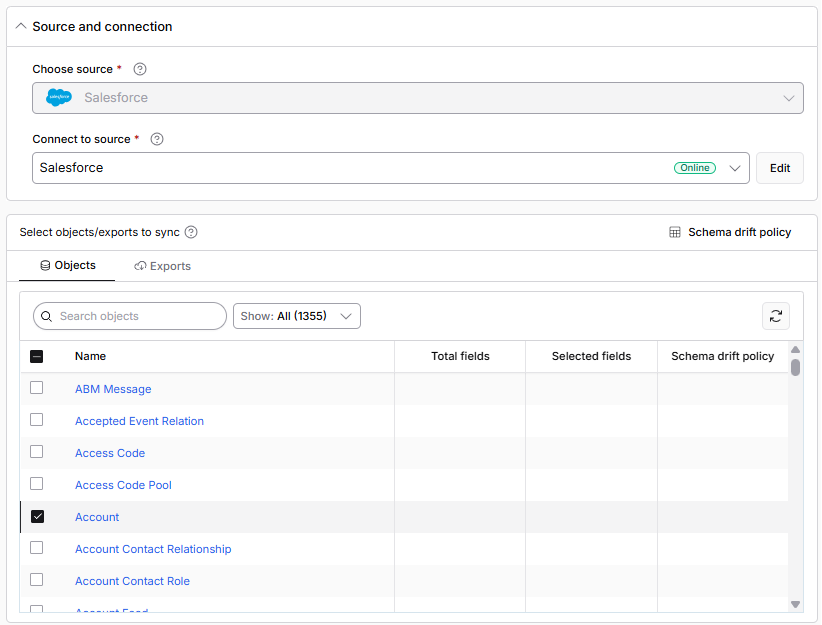Viewport: 822px width, 625px height.
Task: Open the Choose source Salesforce dropdown
Action: 418,98
